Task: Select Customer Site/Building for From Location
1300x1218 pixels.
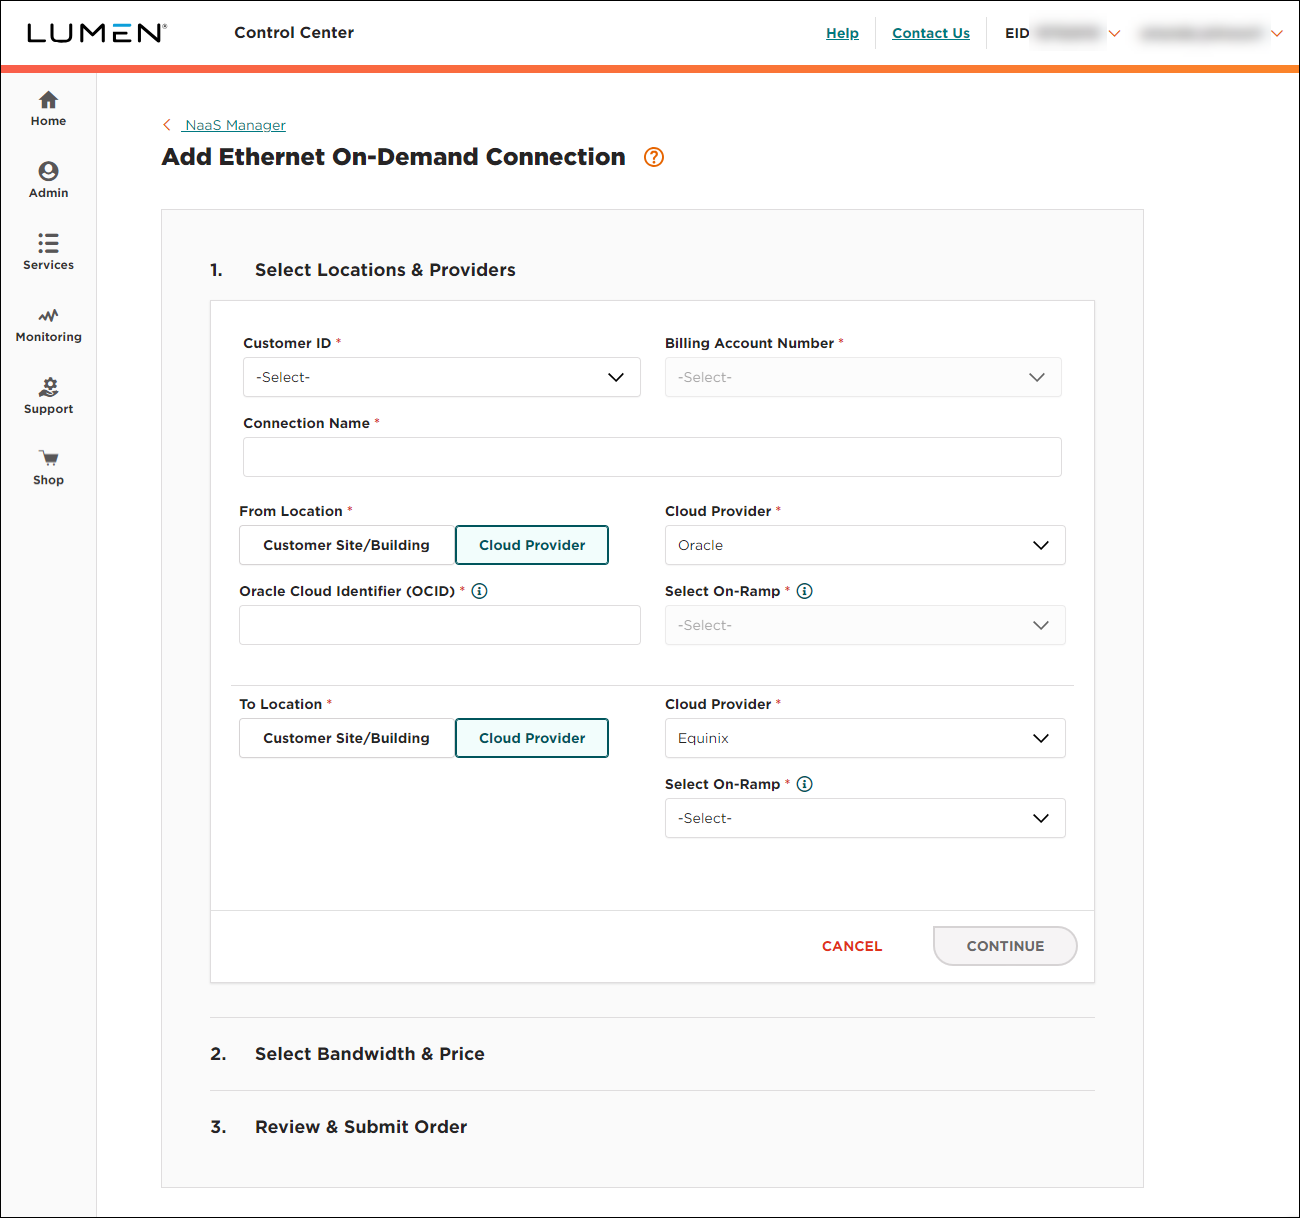Action: click(x=346, y=545)
